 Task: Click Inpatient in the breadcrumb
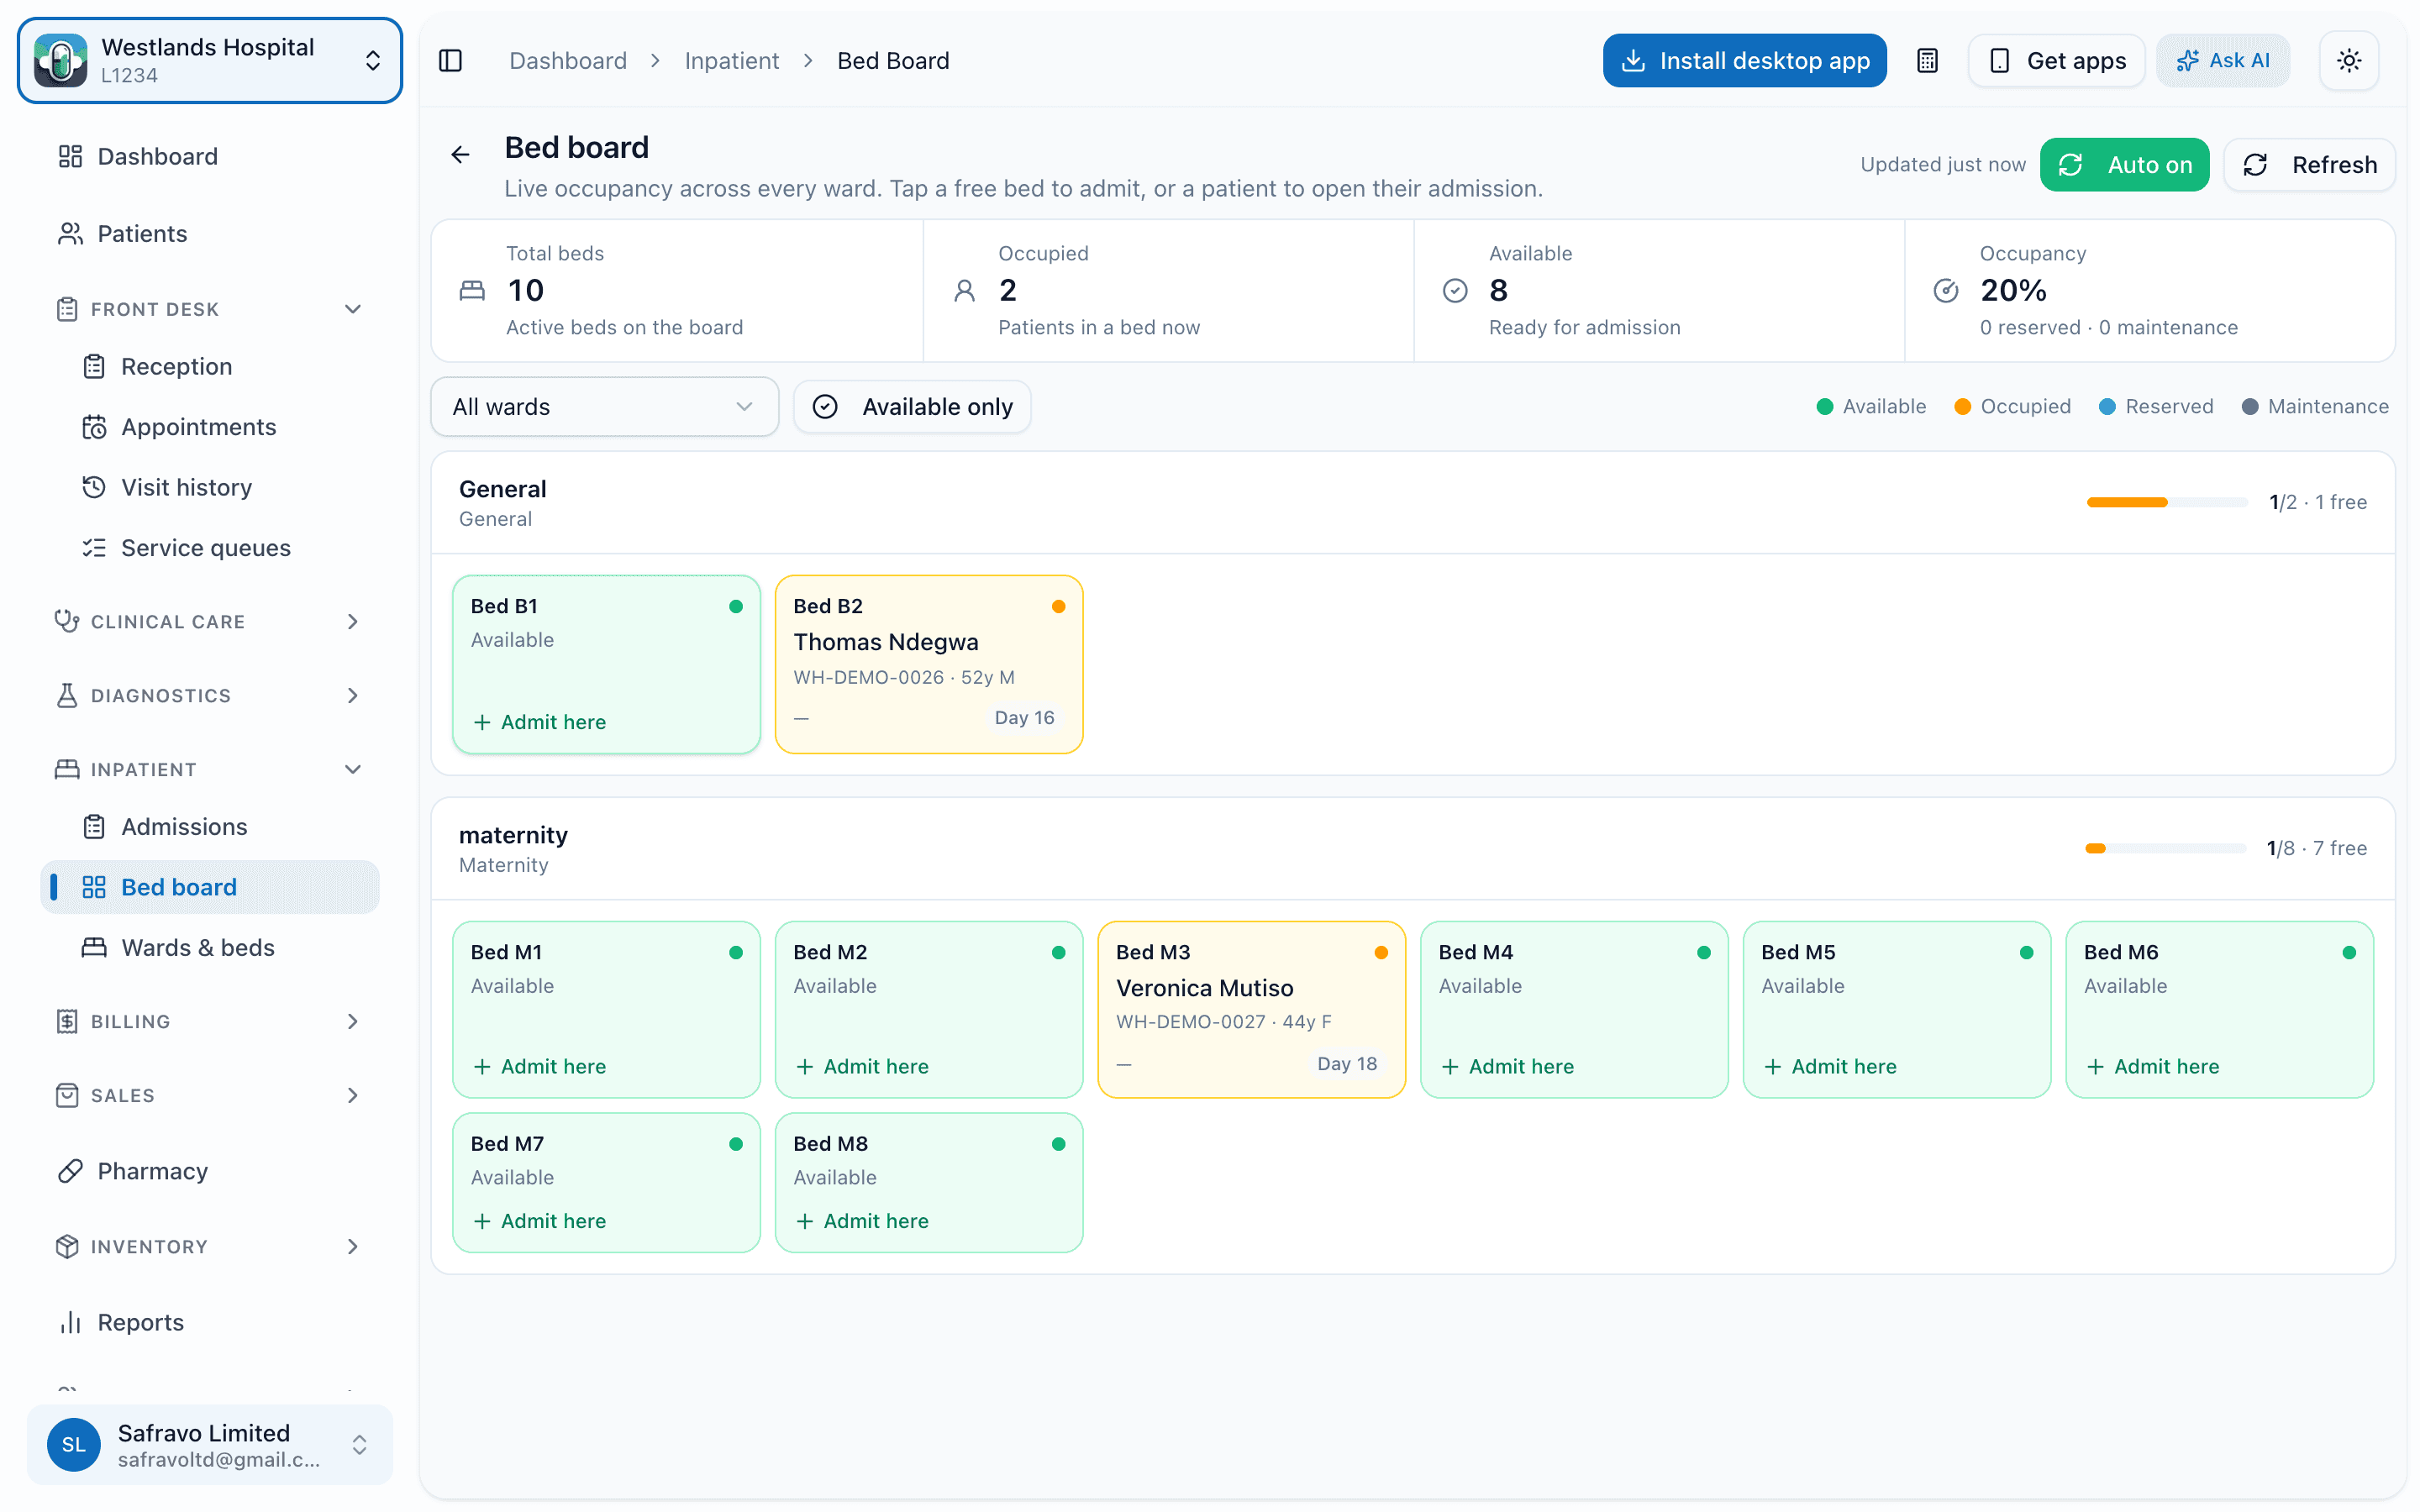[x=731, y=61]
